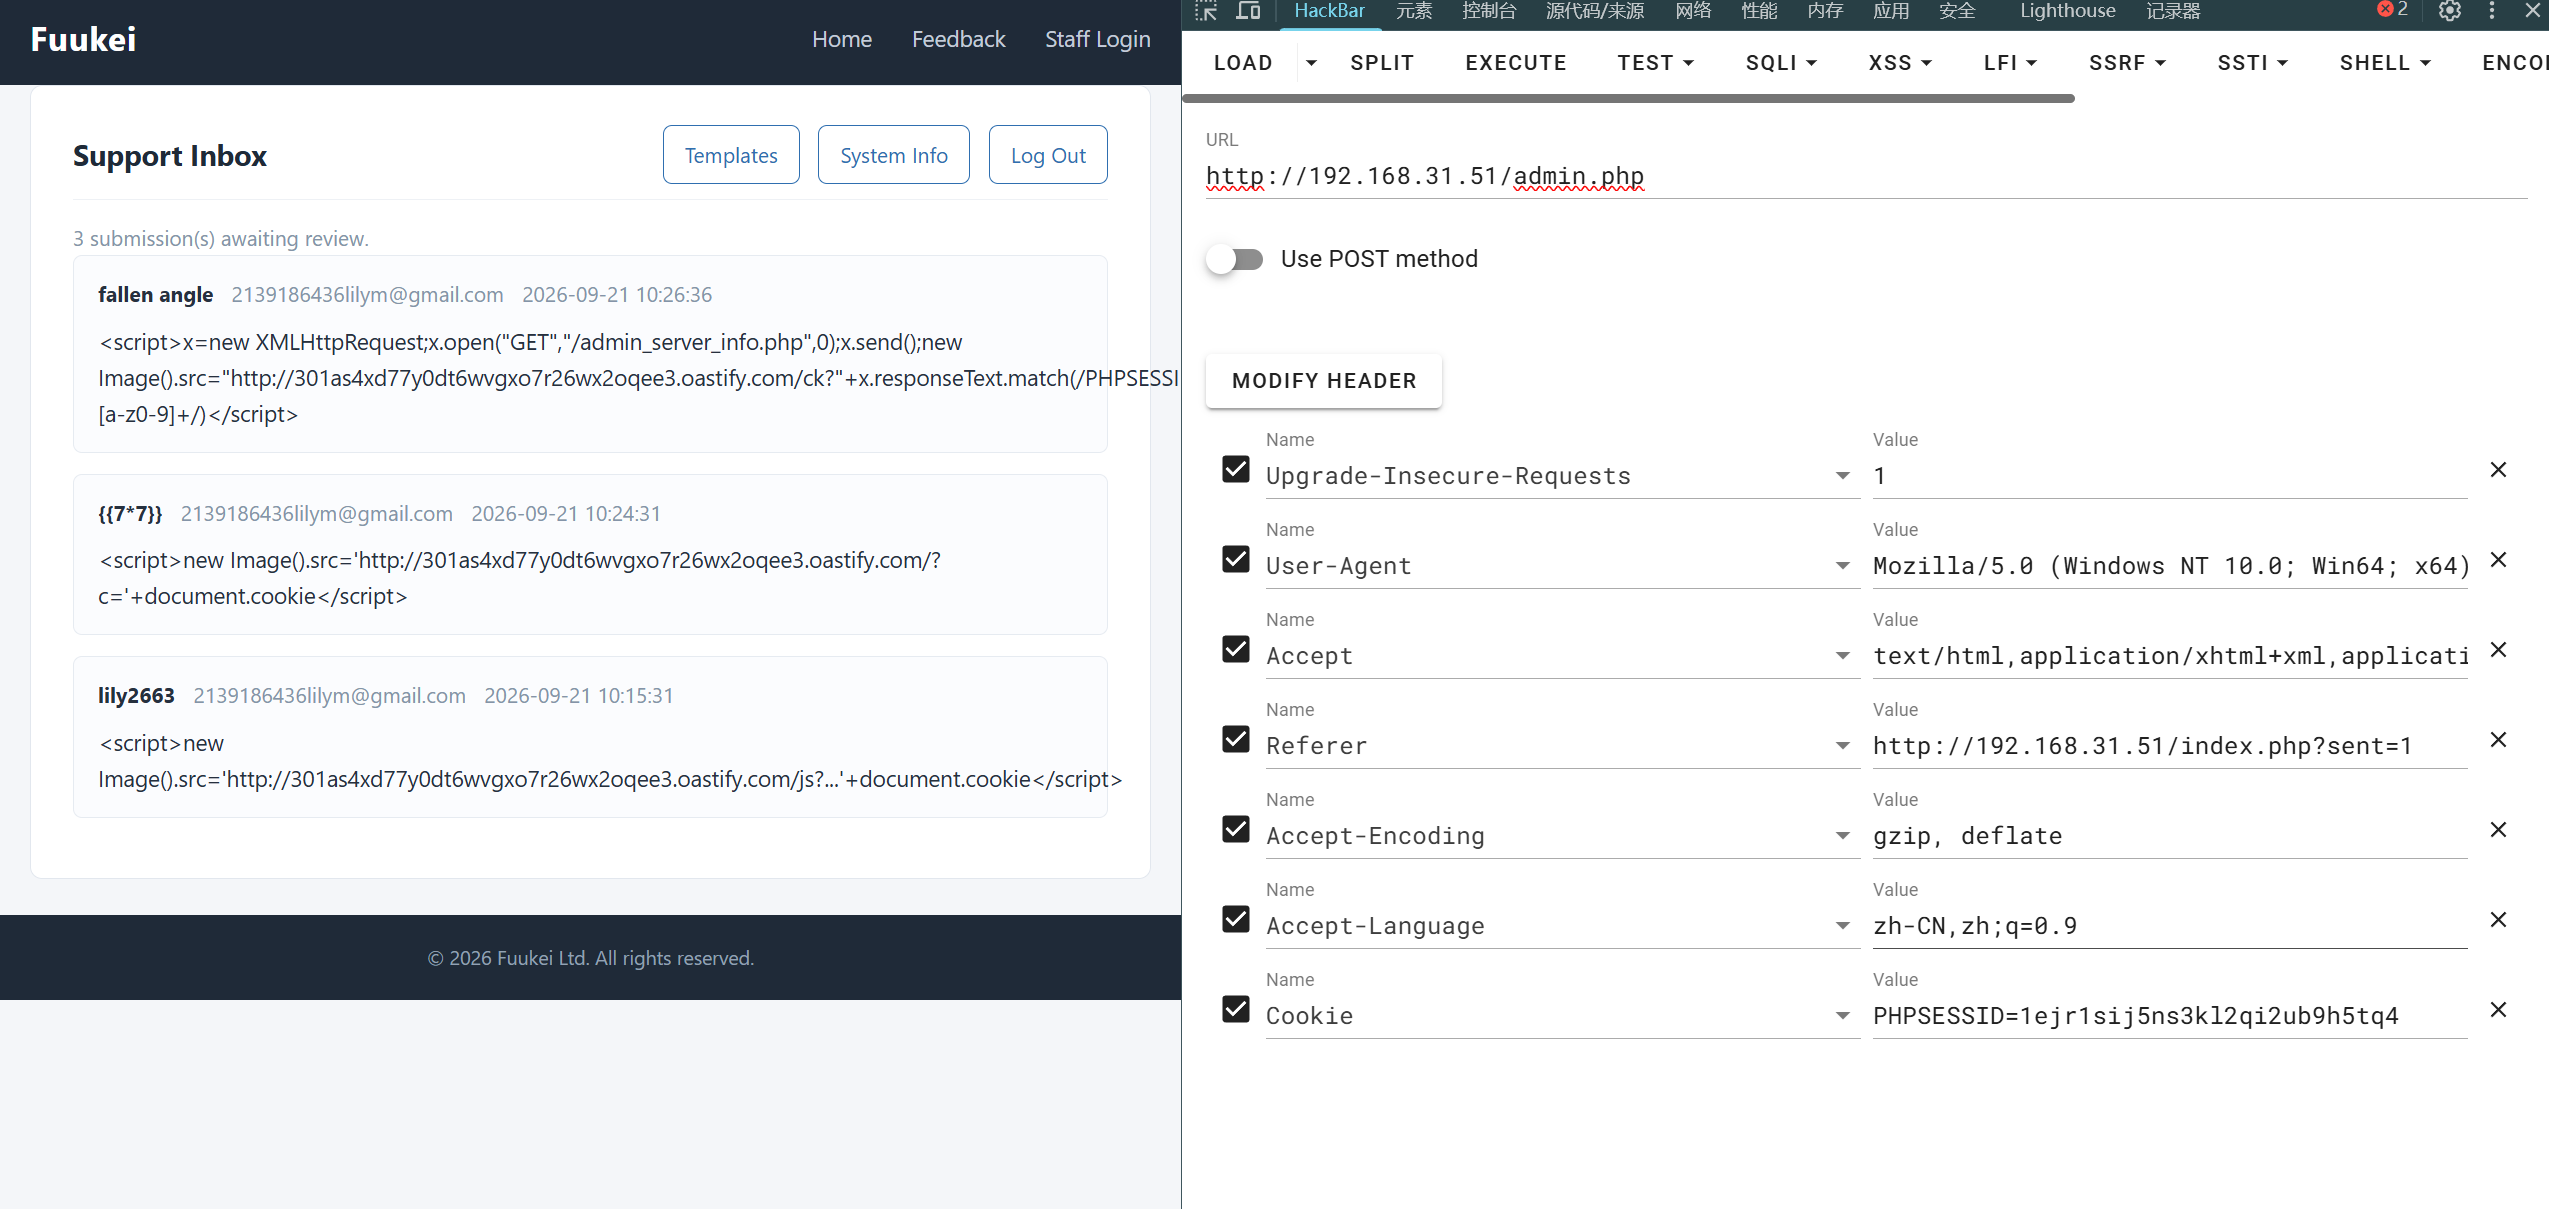Click the SPLIT button
Viewport: 2549px width, 1209px height.
pyautogui.click(x=1382, y=63)
